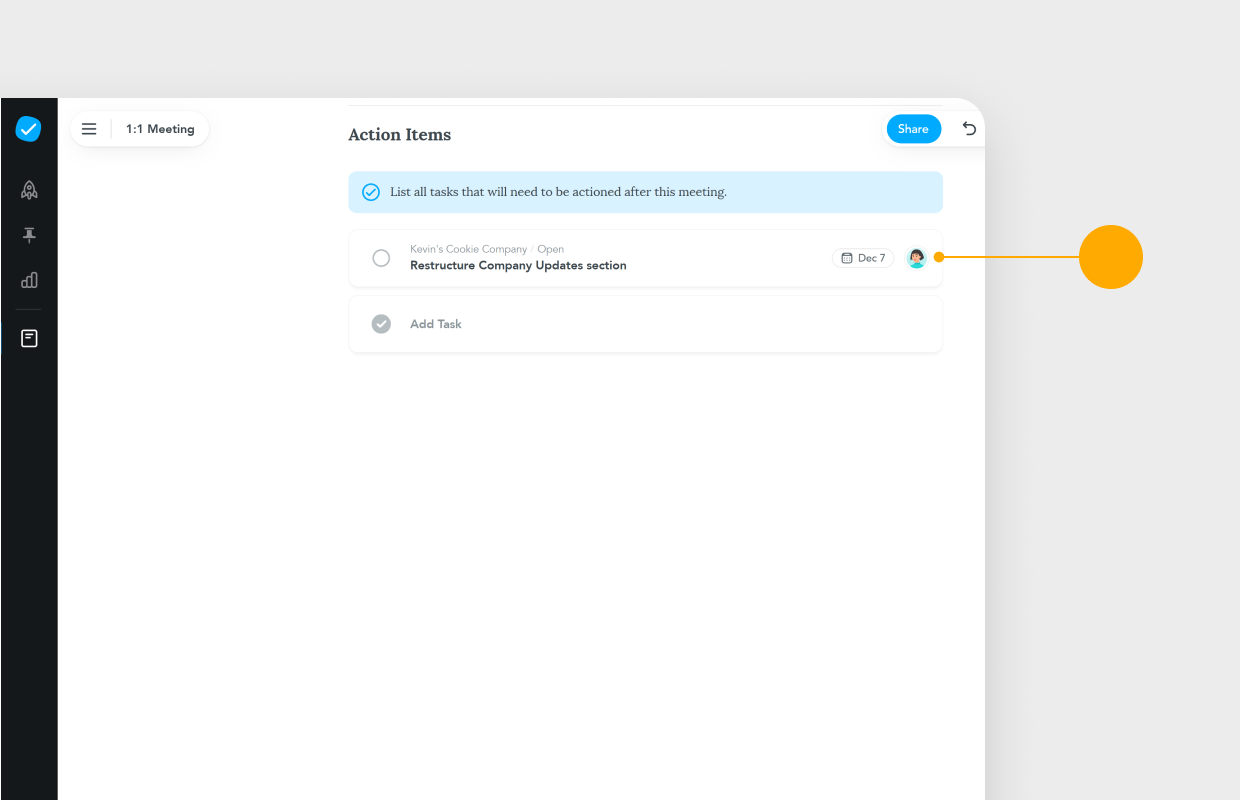Image resolution: width=1240 pixels, height=800 pixels.
Task: Open the 1:1 Meeting title menu
Action: coord(161,128)
